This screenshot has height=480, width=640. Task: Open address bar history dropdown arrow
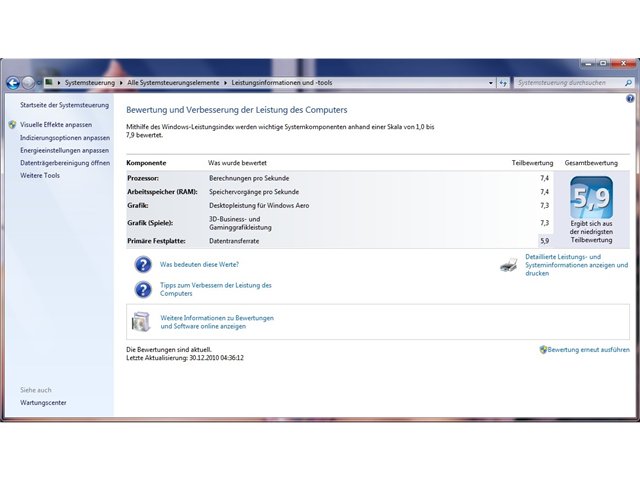[x=491, y=83]
